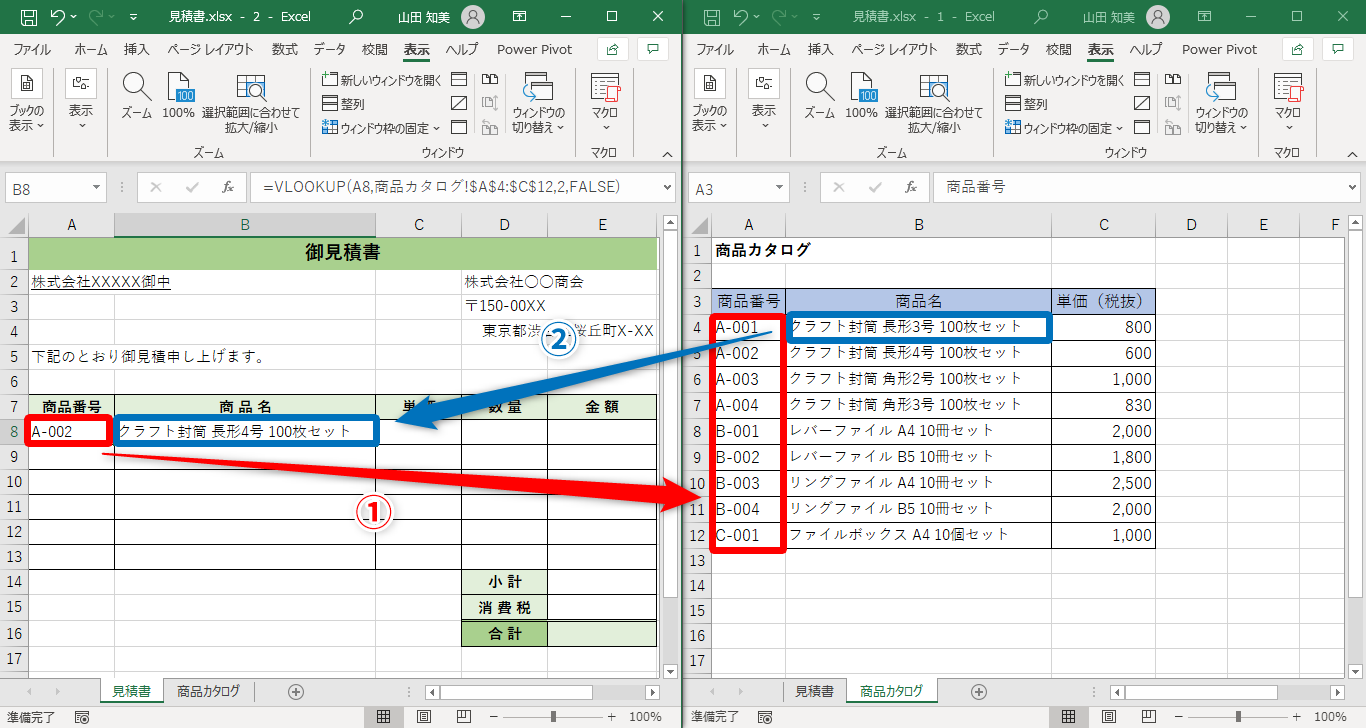Viewport: 1366px width, 728px height.
Task: Toggle View Side by Side in the left ribbon
Action: [x=490, y=79]
